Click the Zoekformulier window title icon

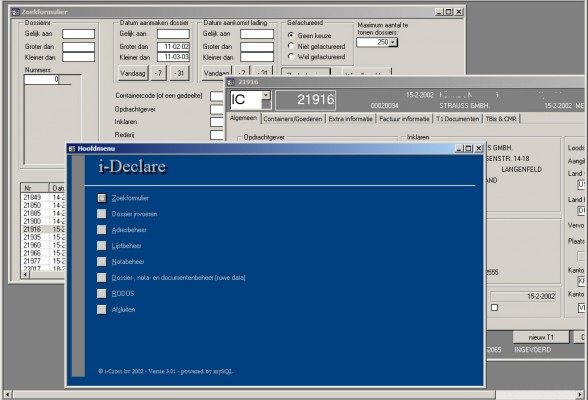pos(16,12)
